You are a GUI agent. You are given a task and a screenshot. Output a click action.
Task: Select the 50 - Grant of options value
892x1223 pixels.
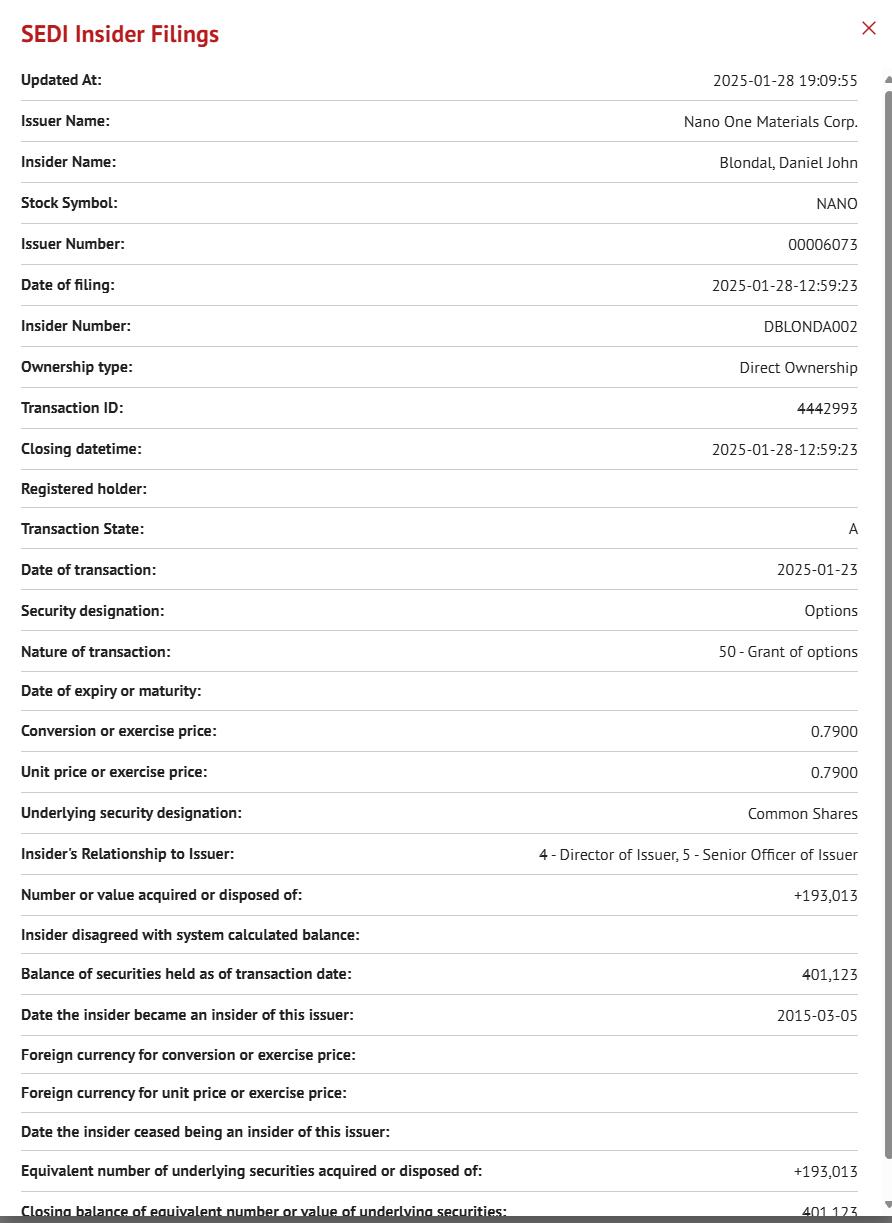point(788,652)
